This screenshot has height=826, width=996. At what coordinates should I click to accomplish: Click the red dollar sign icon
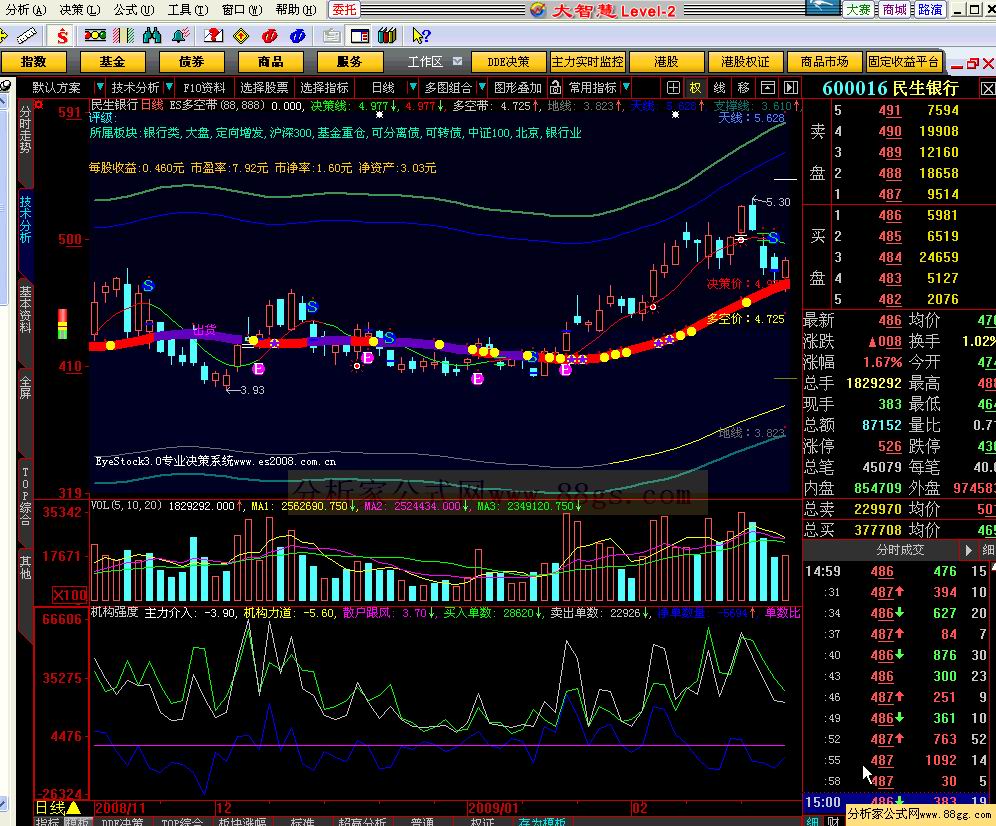click(62, 36)
